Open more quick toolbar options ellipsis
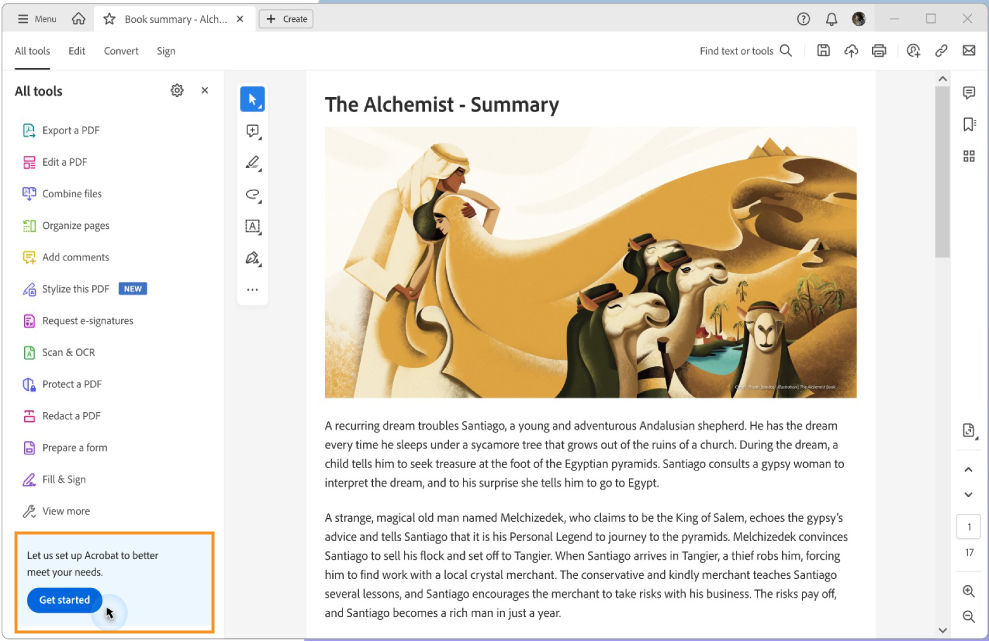The width and height of the screenshot is (989, 642). tap(252, 289)
